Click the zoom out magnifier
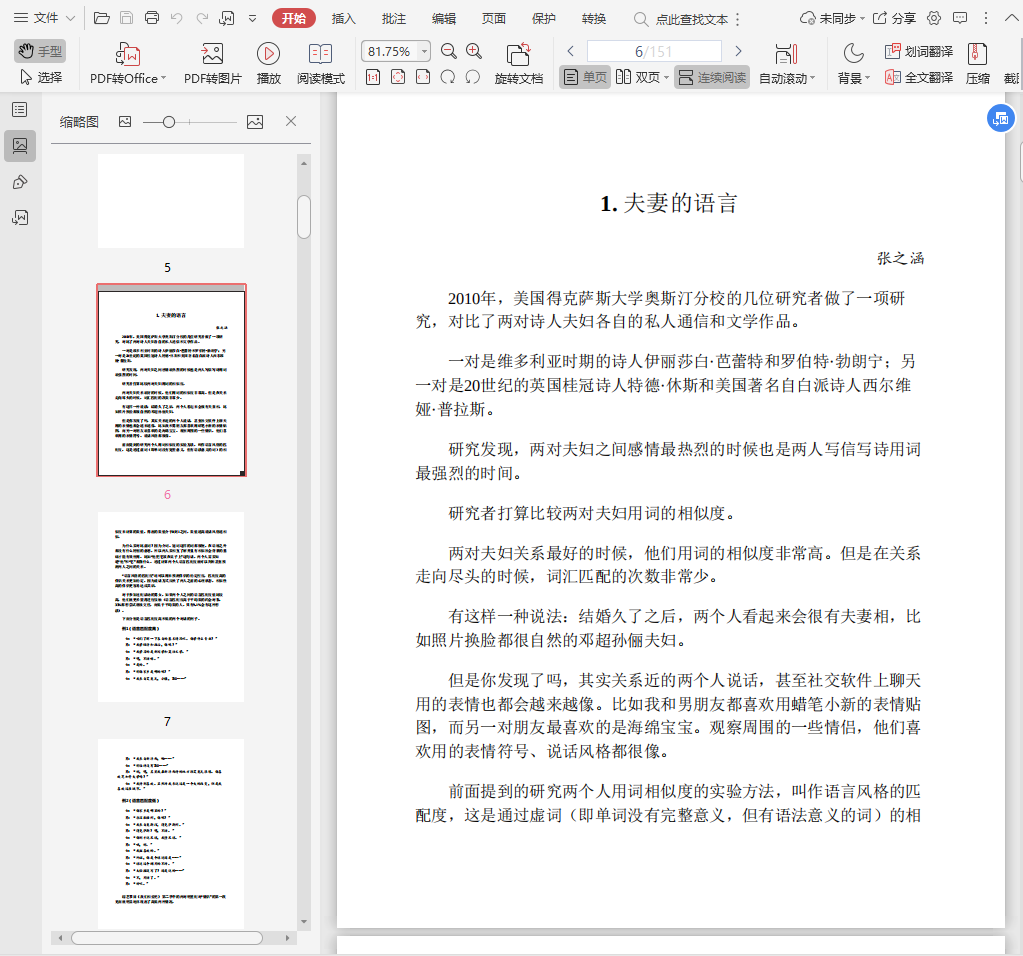 (449, 51)
